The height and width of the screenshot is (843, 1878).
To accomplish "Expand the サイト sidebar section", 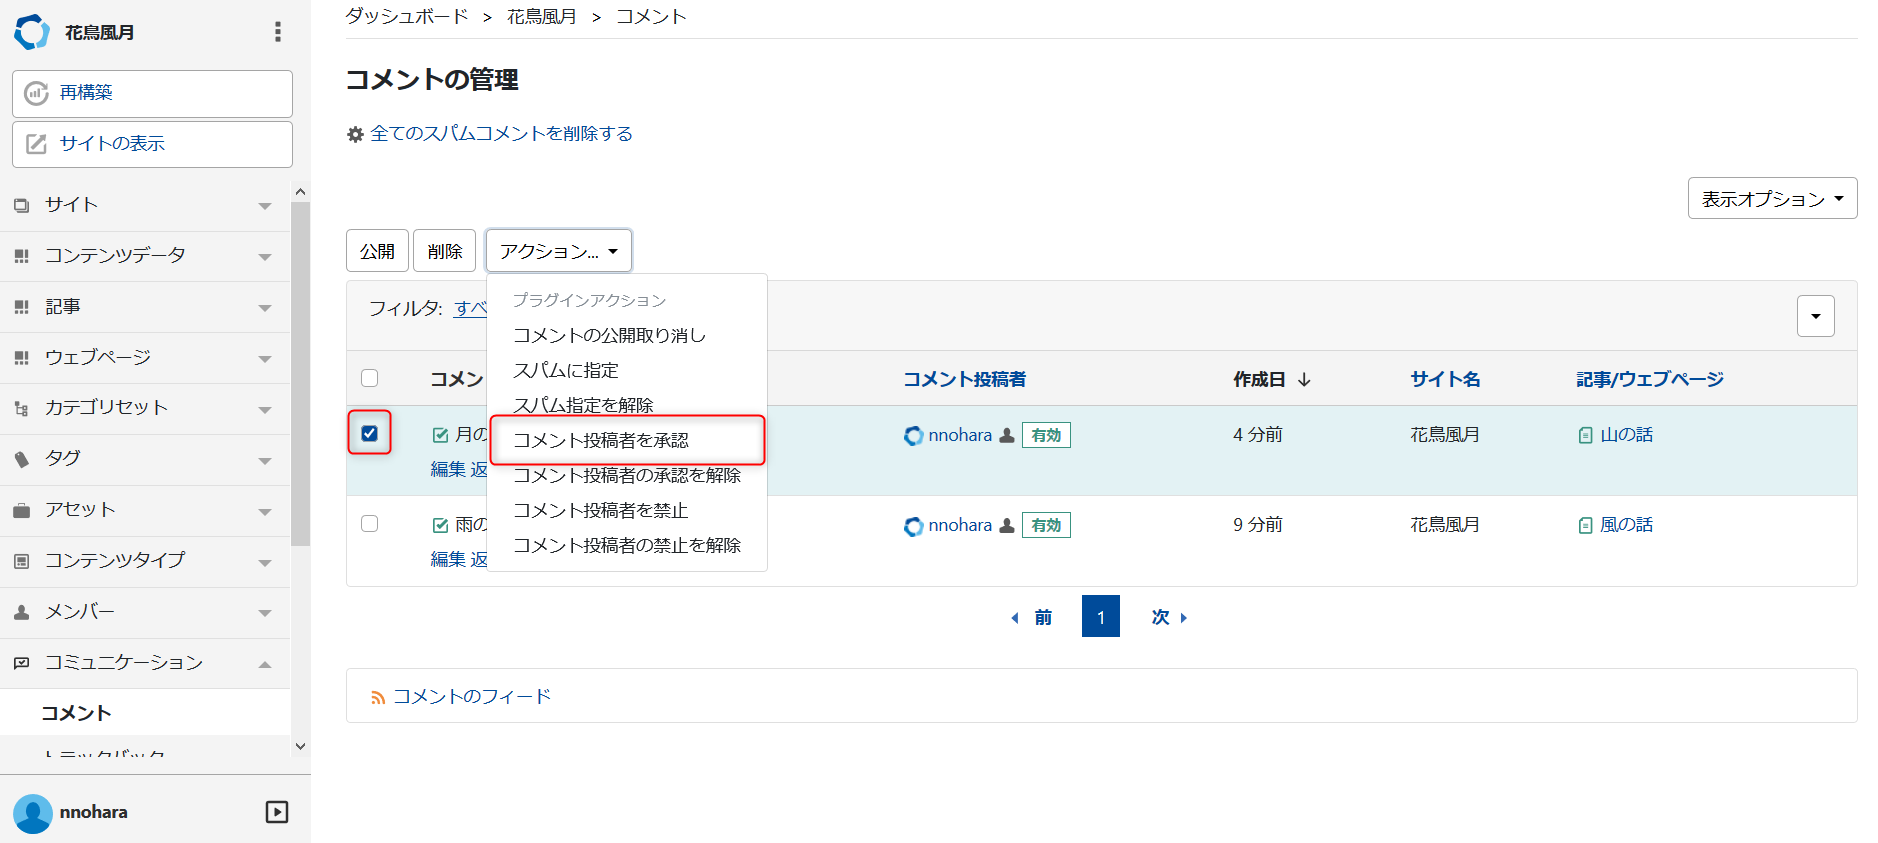I will 265,206.
